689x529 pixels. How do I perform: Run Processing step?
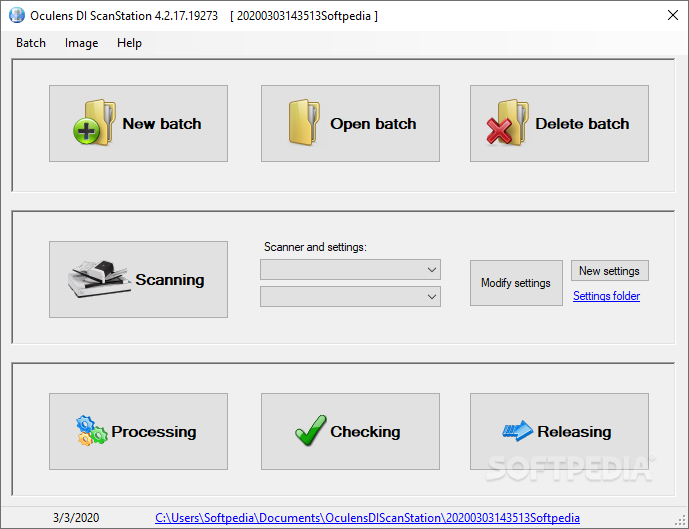(x=138, y=431)
